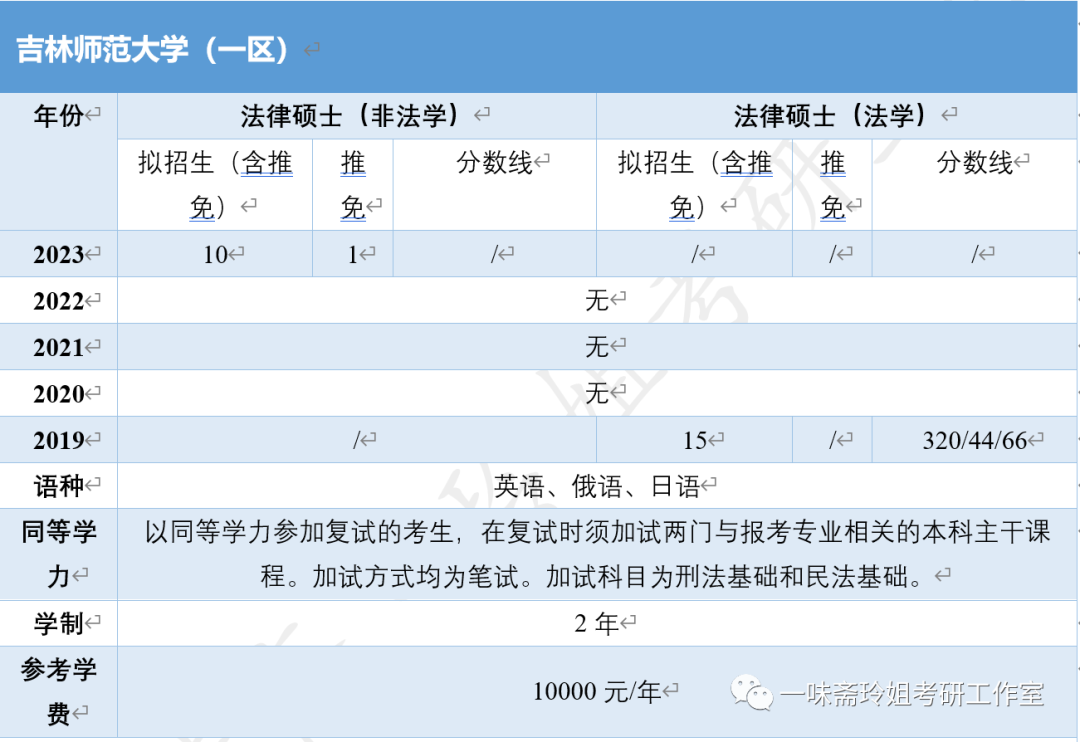
Task: Click the slash in 2019 非法学 merged cell
Action: (356, 440)
